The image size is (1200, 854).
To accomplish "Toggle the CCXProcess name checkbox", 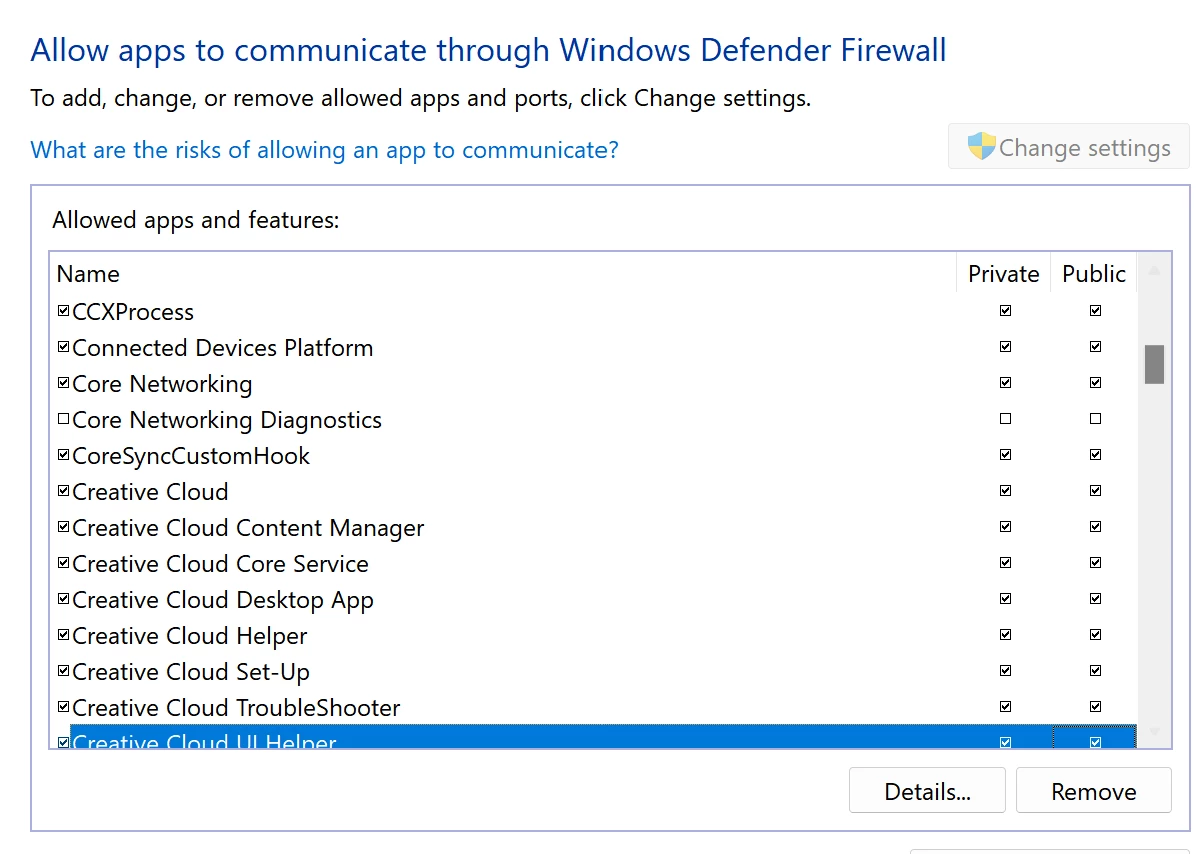I will [x=64, y=311].
